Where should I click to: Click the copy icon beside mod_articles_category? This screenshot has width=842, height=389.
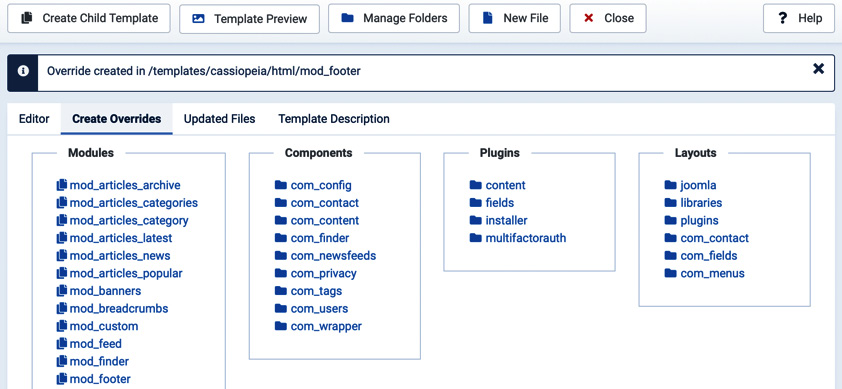click(62, 220)
